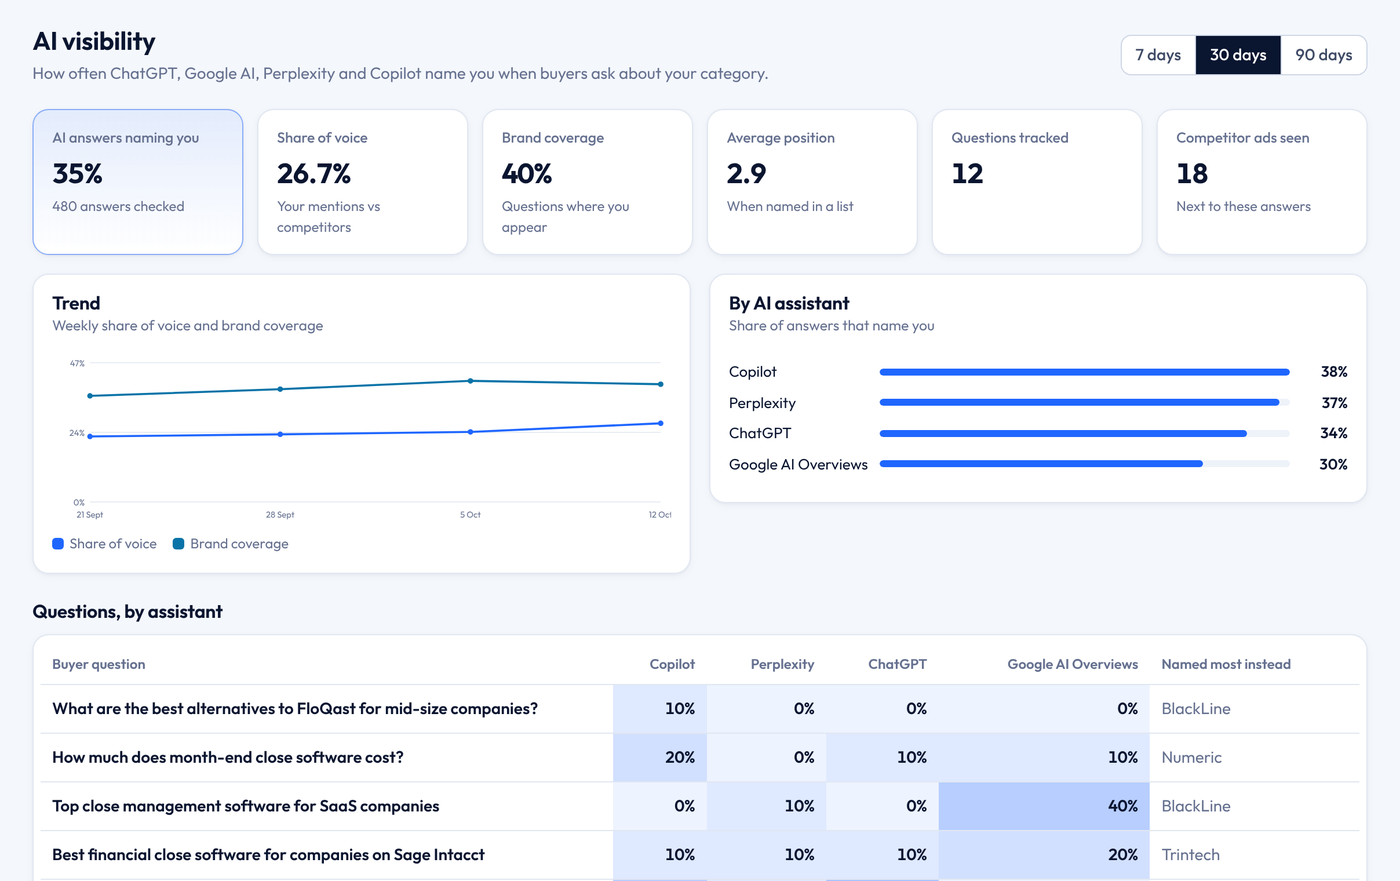
Task: Click the Questions, by assistant heading
Action: pos(128,612)
